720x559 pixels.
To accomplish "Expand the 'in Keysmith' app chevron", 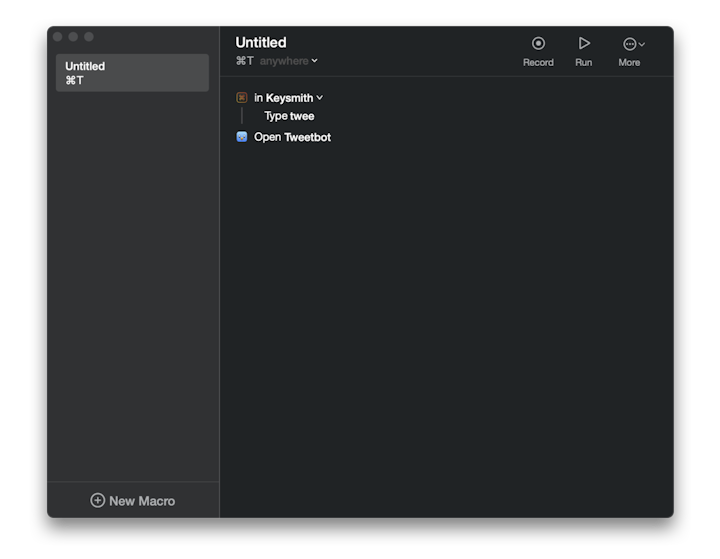I will pos(320,98).
